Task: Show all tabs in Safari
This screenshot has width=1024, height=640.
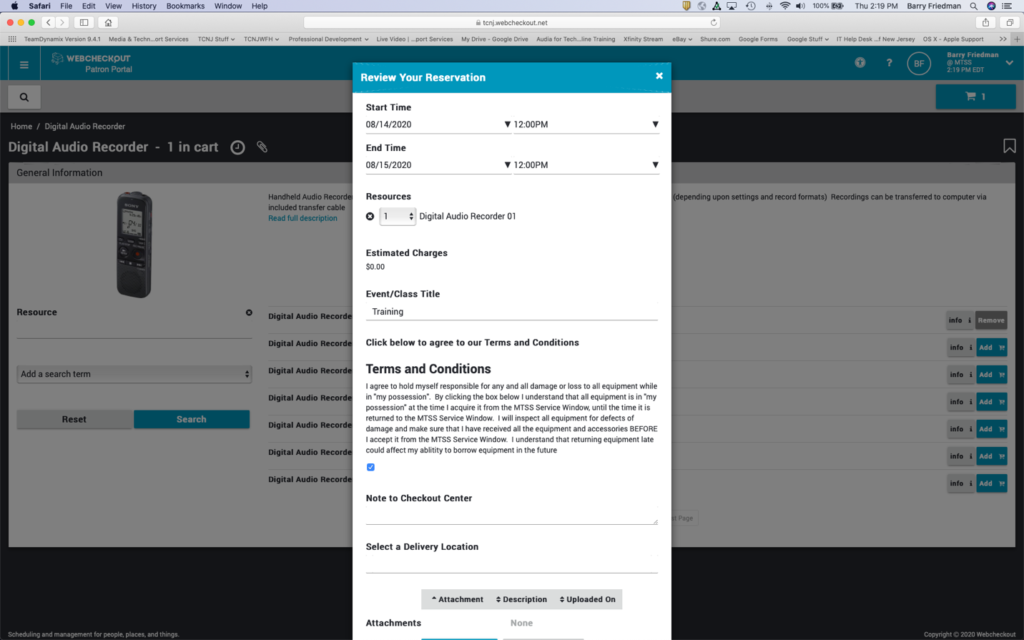Action: pyautogui.click(x=1010, y=22)
